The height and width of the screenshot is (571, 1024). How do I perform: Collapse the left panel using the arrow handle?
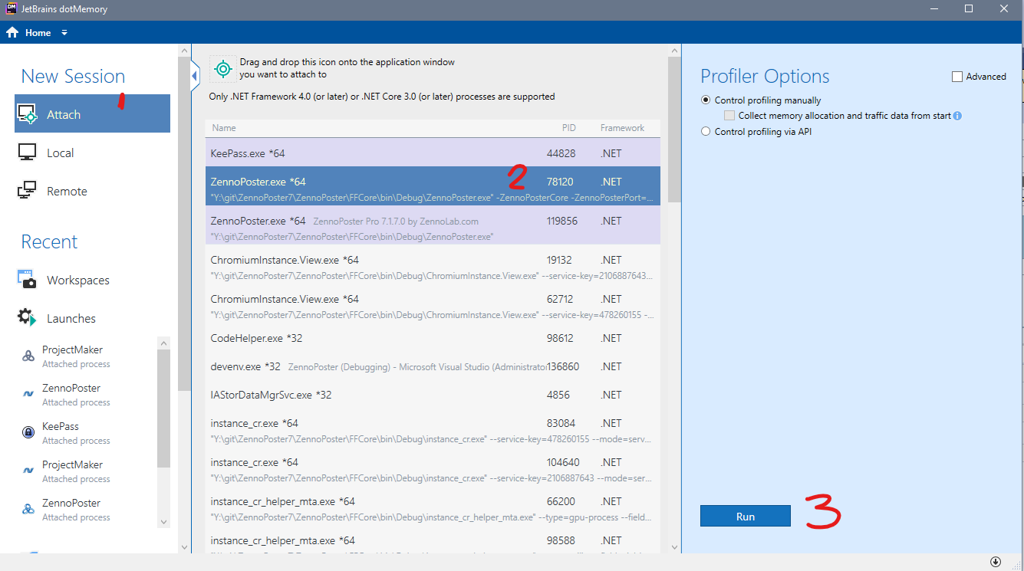click(x=195, y=76)
